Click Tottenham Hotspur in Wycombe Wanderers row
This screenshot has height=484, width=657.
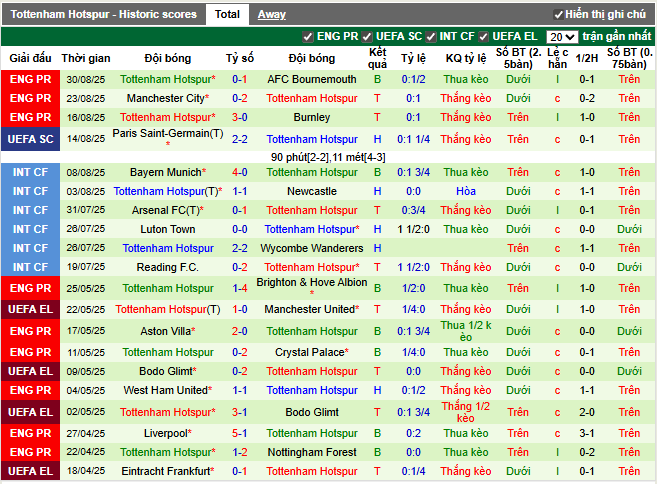click(x=168, y=248)
